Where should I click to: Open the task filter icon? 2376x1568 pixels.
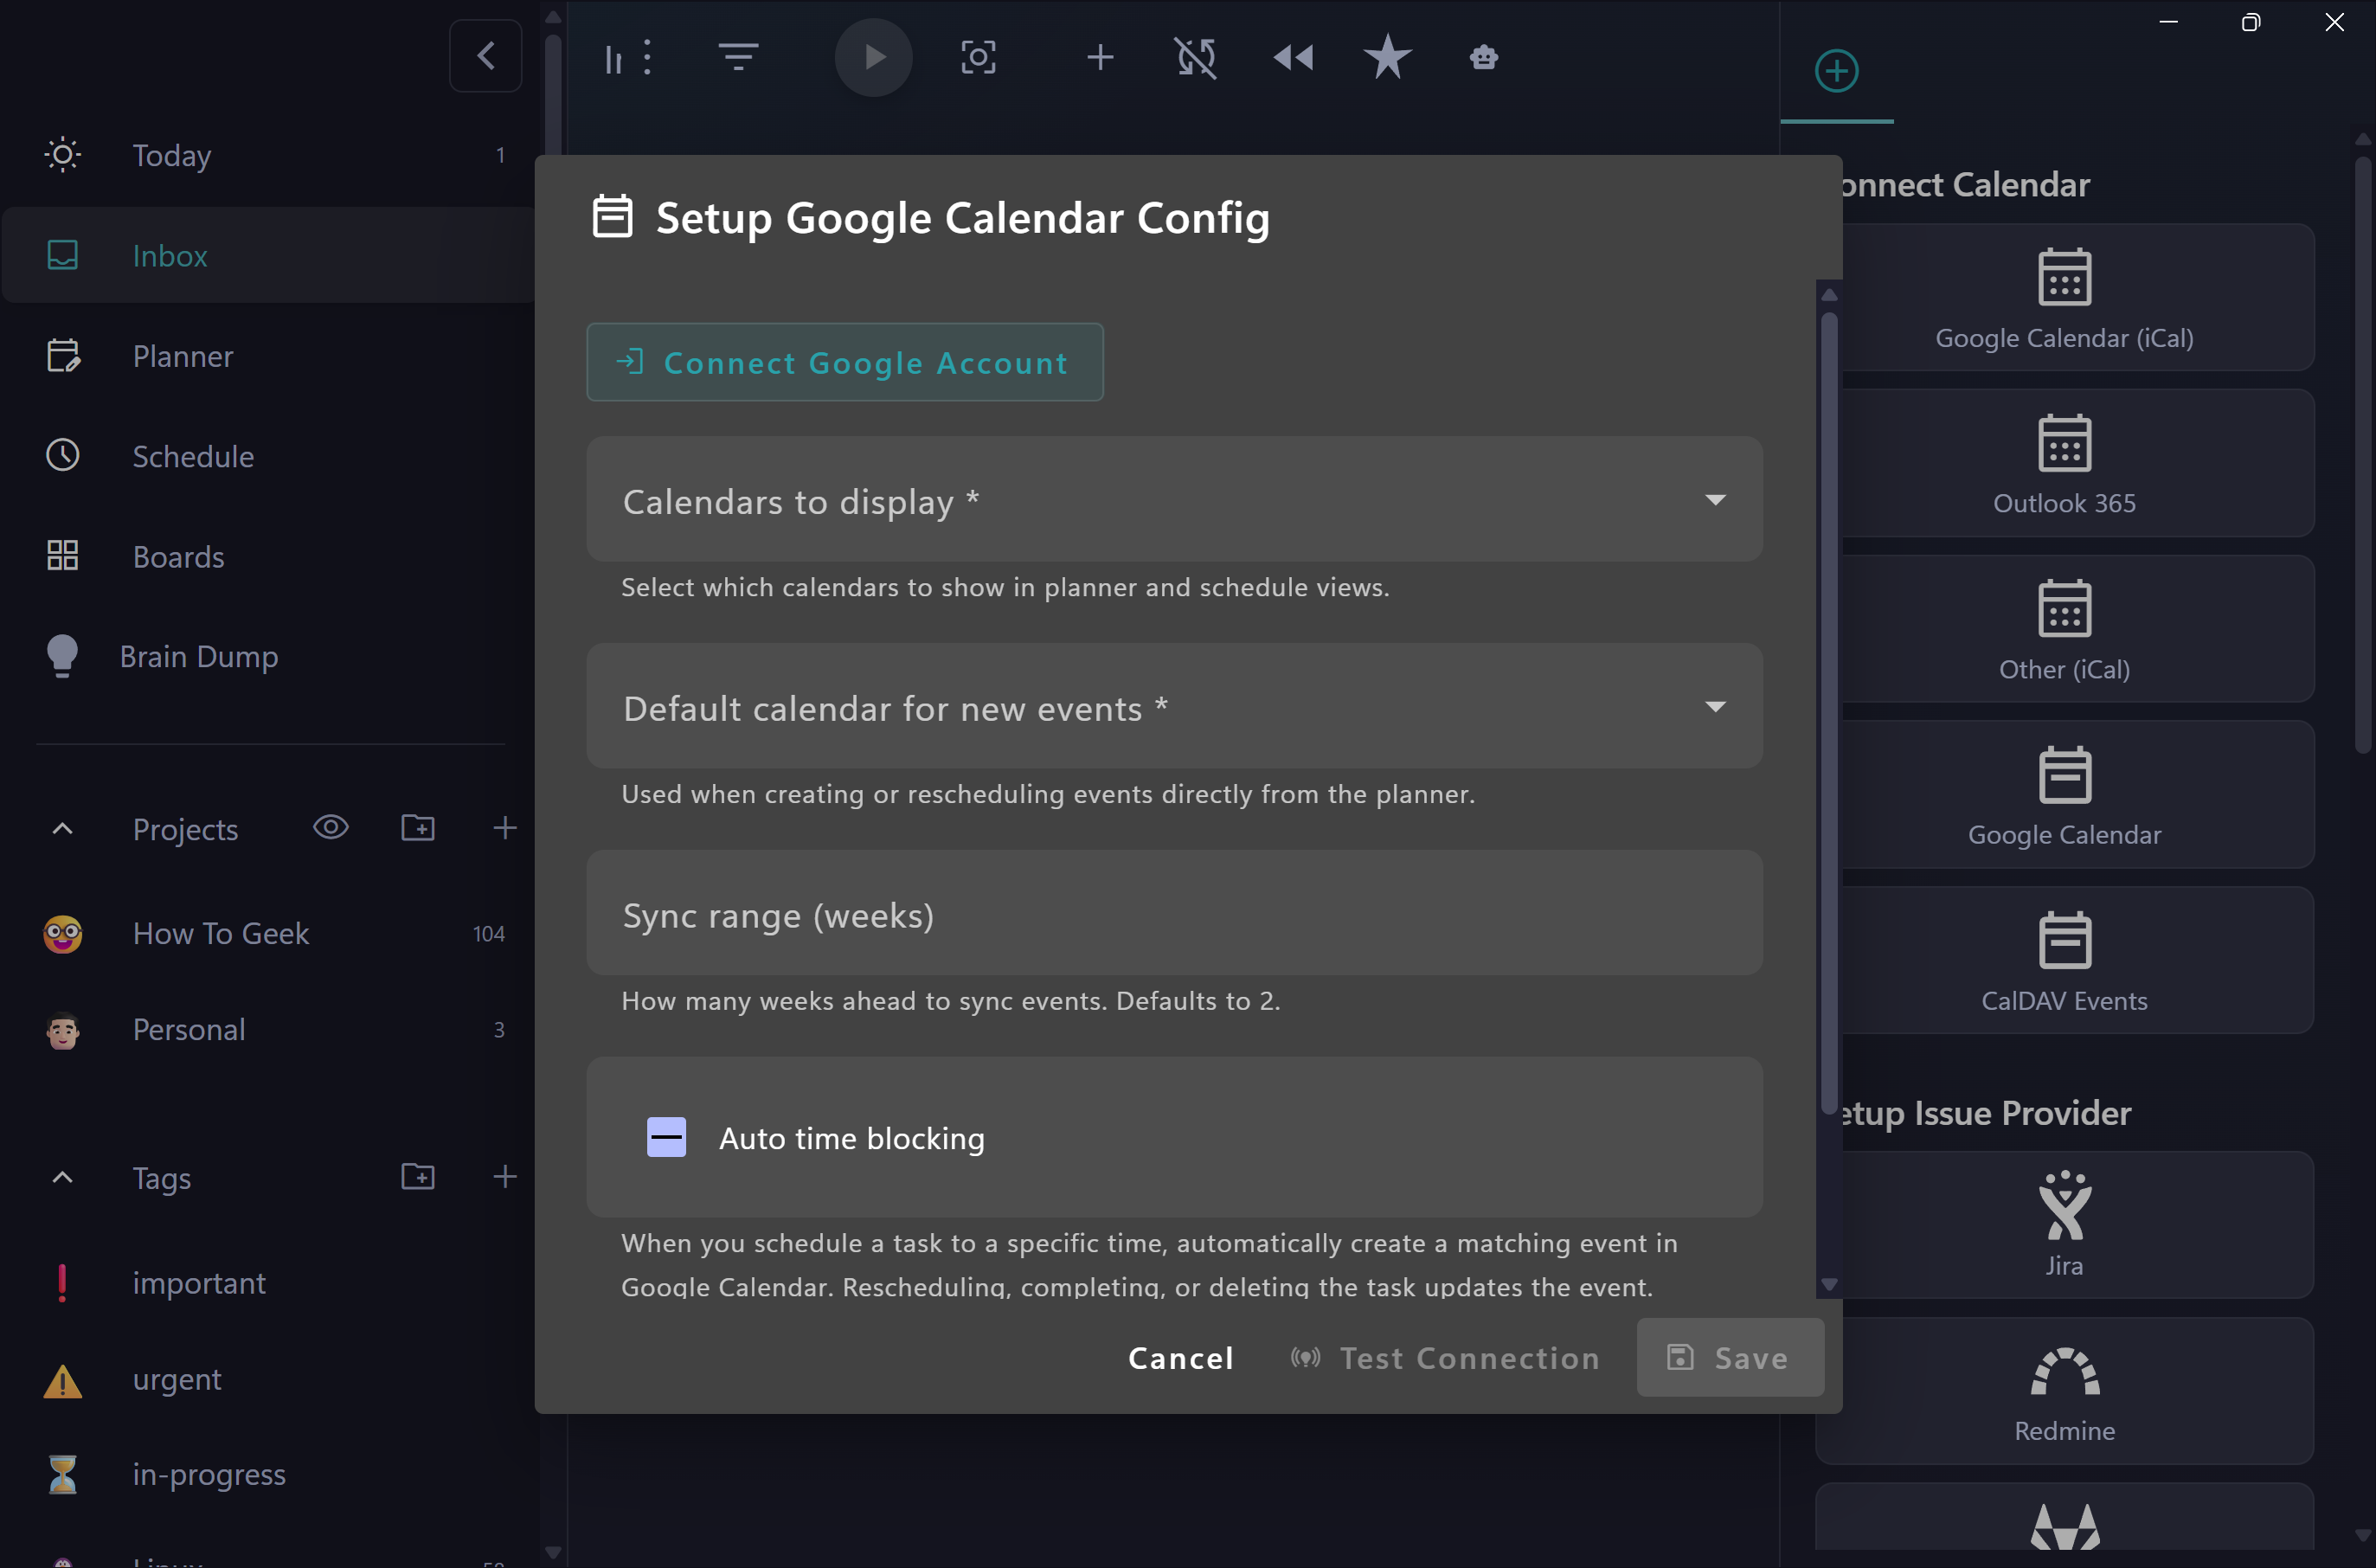738,56
